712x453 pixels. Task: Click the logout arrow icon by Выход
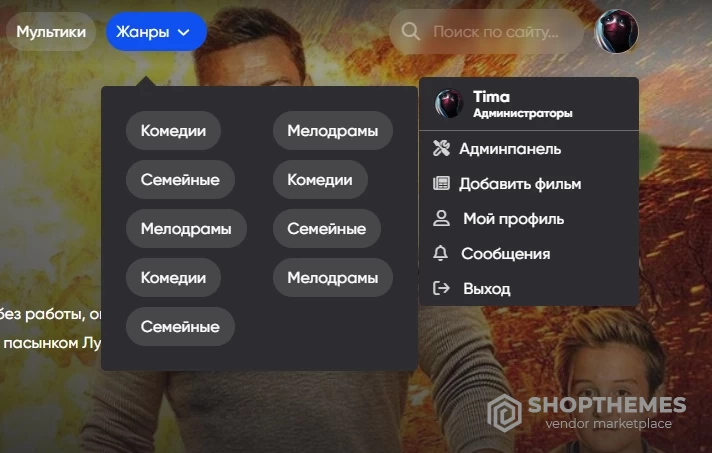click(x=441, y=288)
